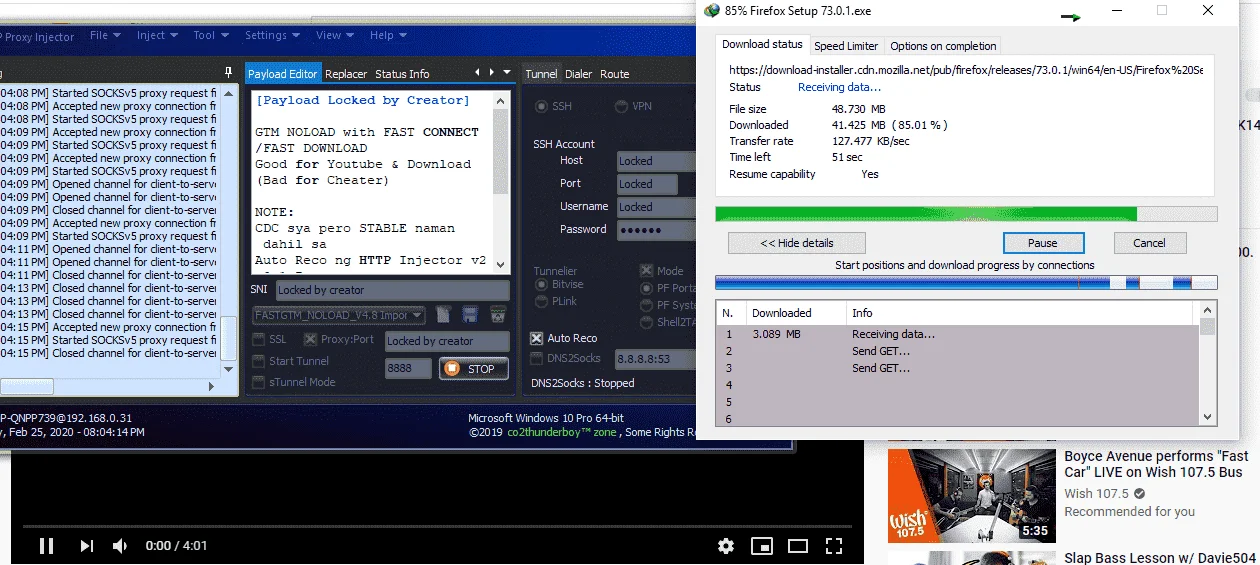Click payload text scrollbar down arrow
1260x565 pixels.
pyautogui.click(x=501, y=264)
